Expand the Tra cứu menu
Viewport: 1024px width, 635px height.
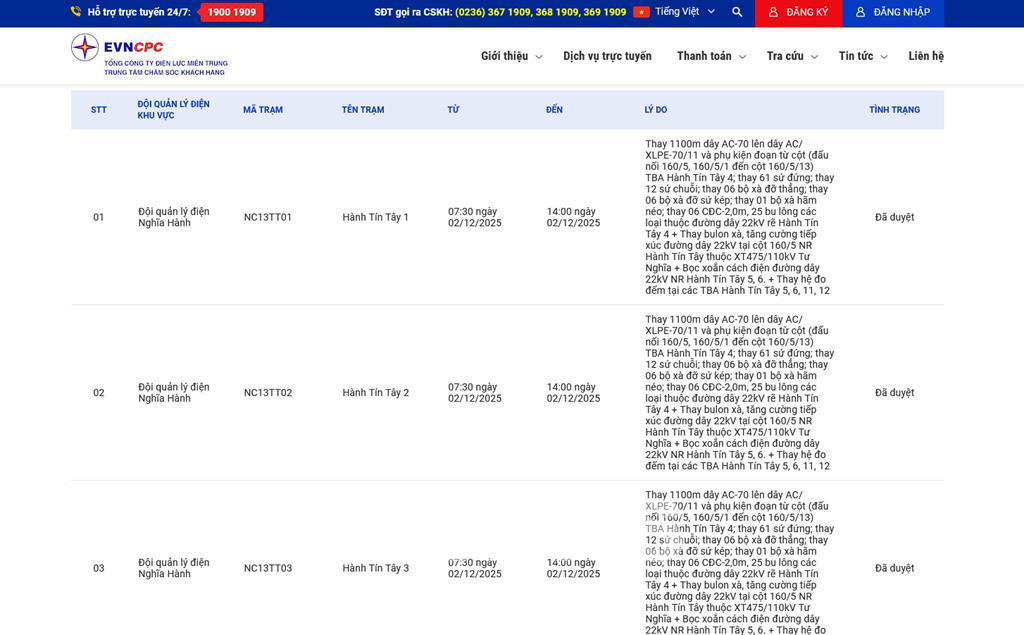click(792, 56)
